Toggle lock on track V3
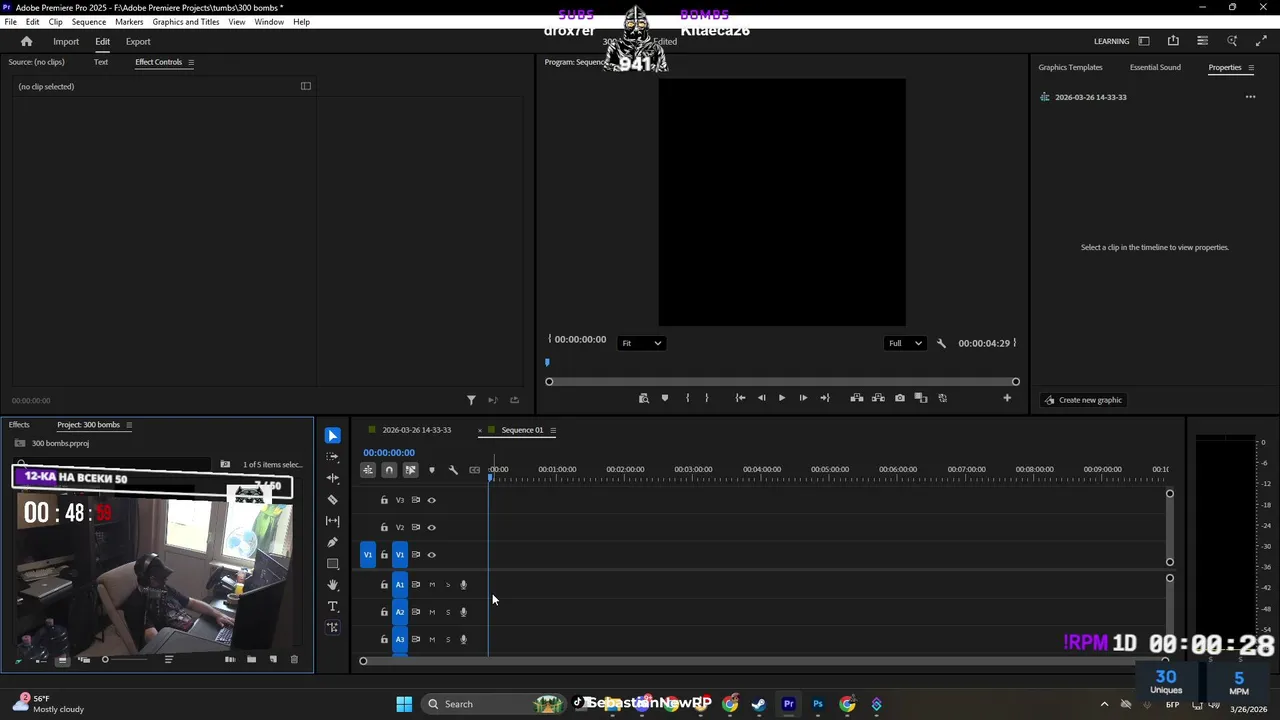Screen dimensions: 1280x720 coord(384,500)
